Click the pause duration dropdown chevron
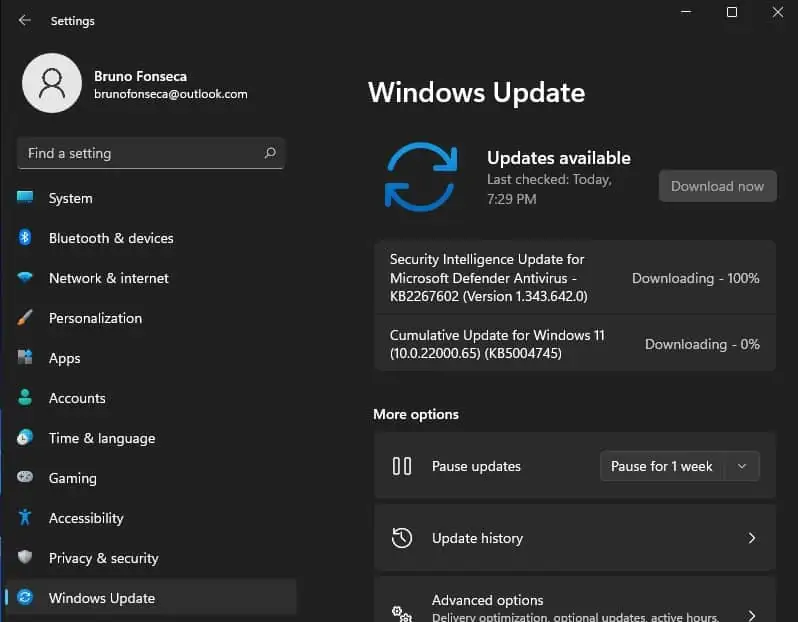798x622 pixels. click(742, 466)
